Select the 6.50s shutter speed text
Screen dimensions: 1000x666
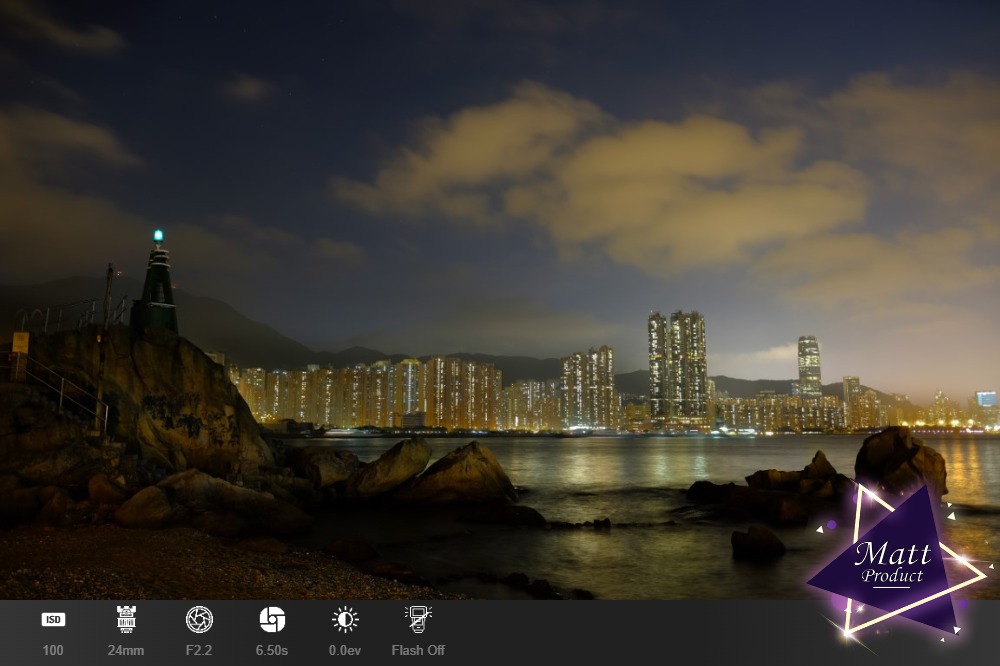point(272,650)
